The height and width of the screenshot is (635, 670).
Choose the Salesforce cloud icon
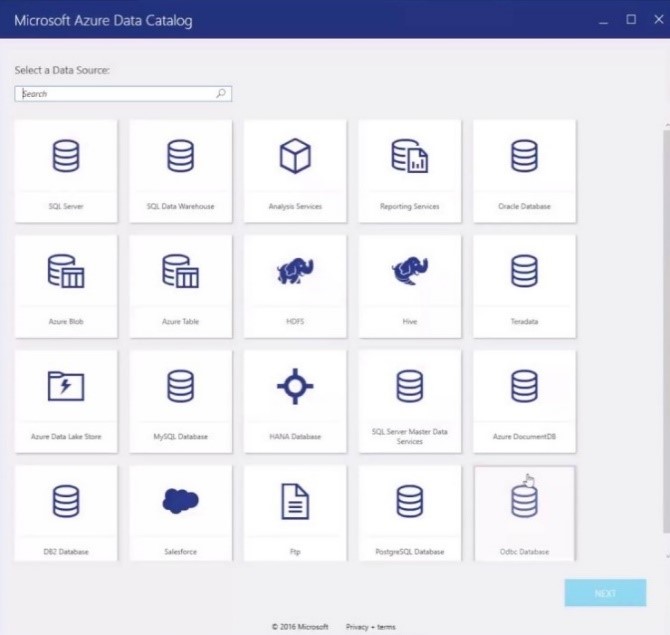pos(180,501)
